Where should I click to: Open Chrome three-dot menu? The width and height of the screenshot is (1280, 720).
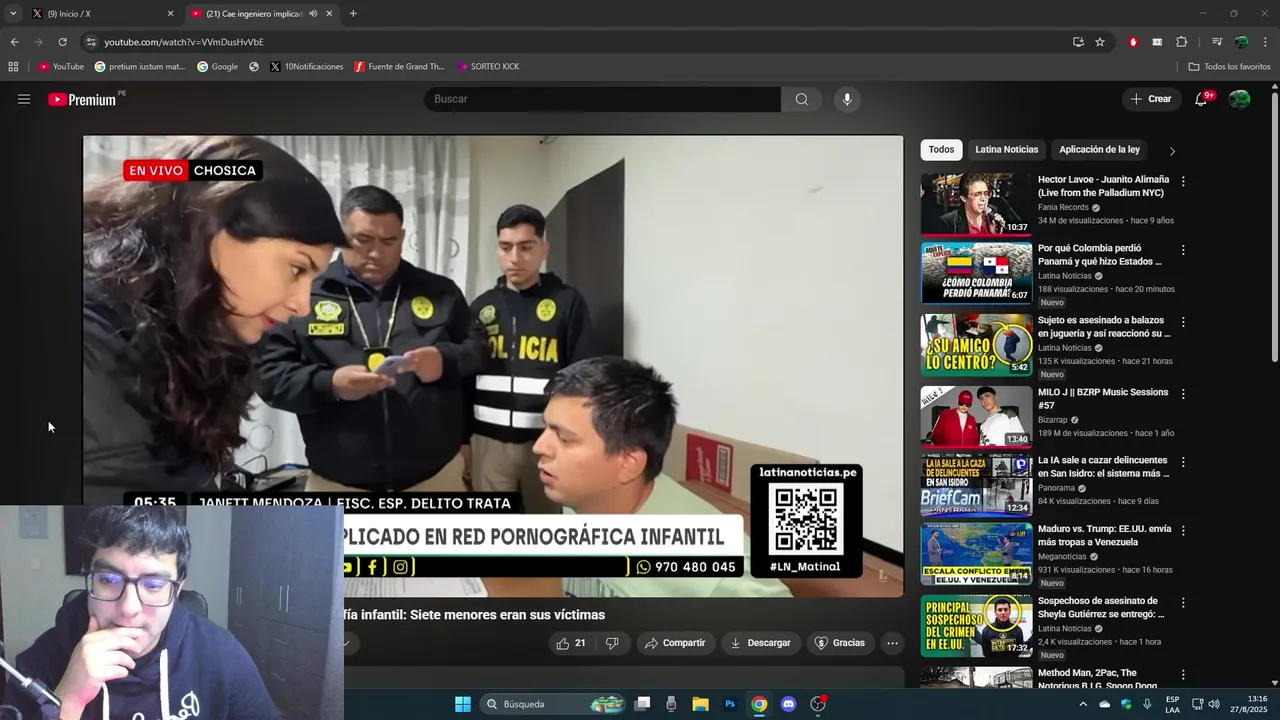coord(1266,42)
